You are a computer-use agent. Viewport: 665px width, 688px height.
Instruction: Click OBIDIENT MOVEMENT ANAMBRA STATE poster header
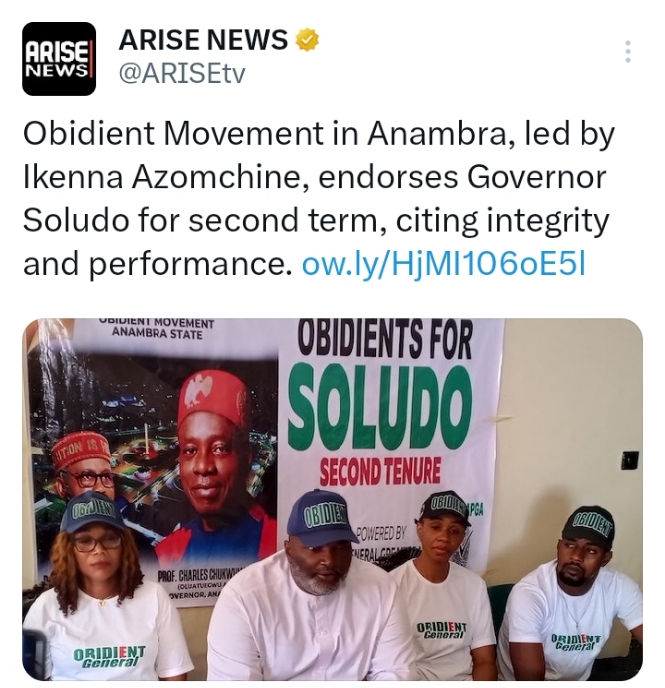157,328
